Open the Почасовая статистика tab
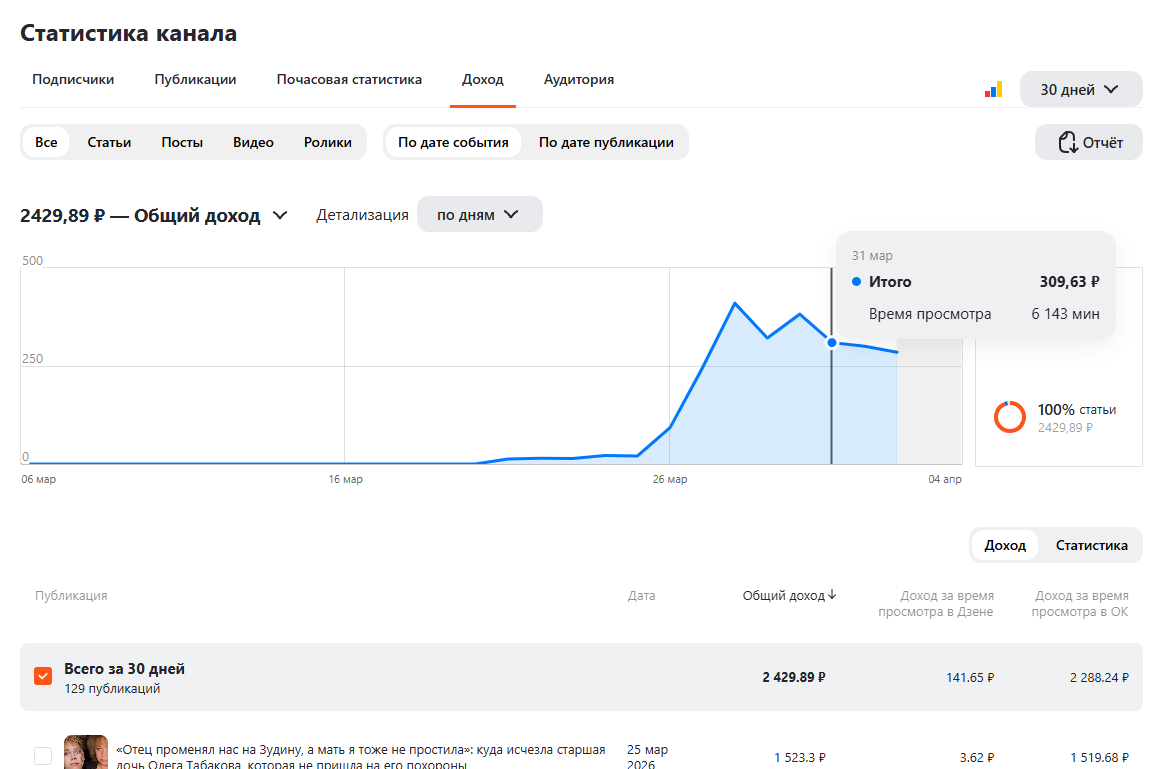Image resolution: width=1160 pixels, height=769 pixels. tap(349, 79)
